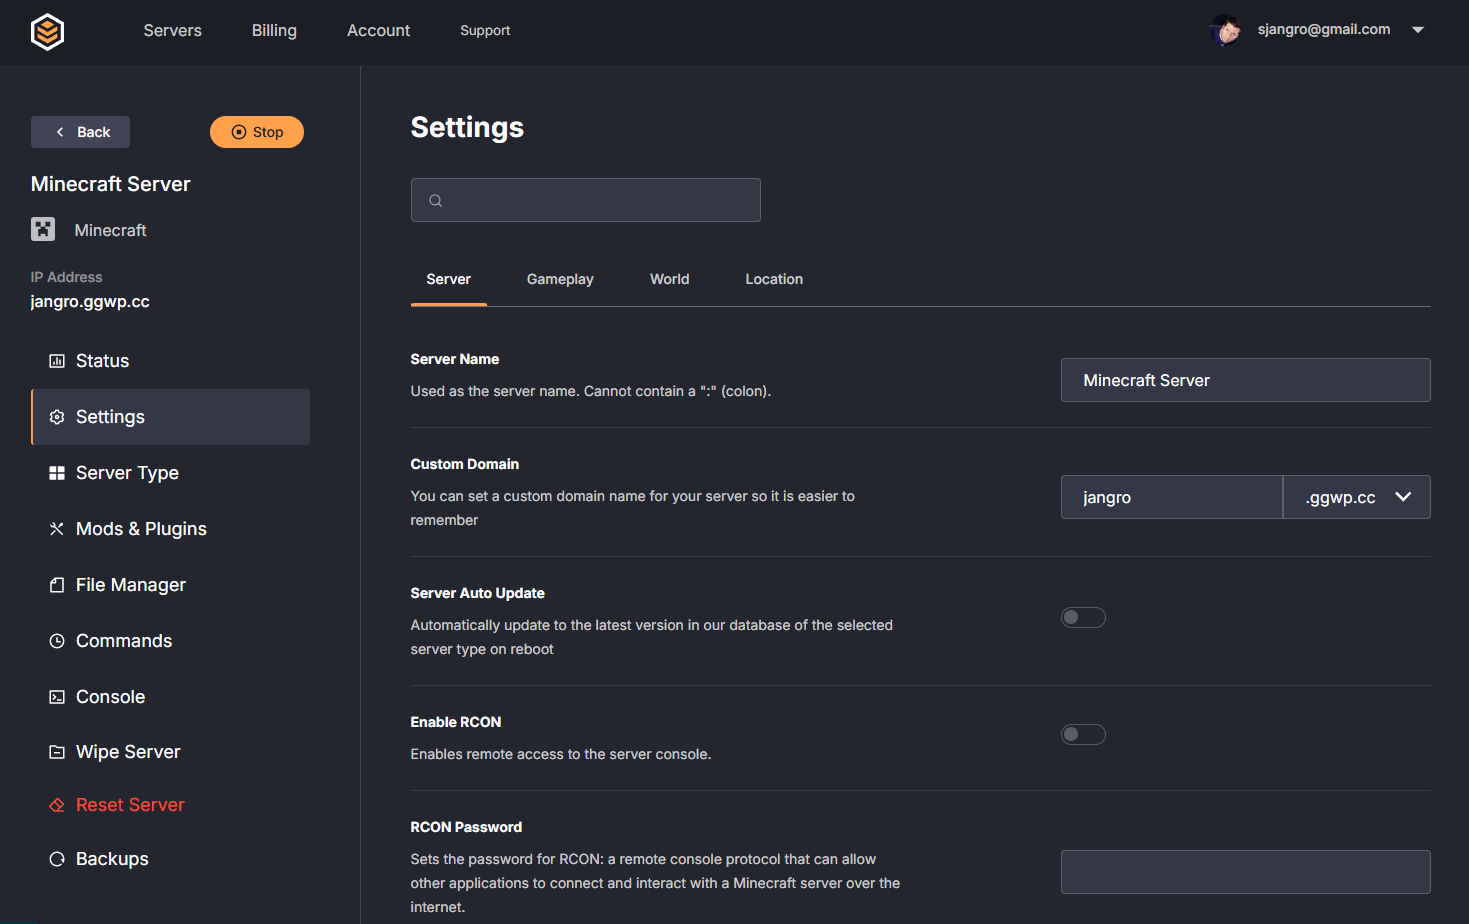
Task: Open Mods & Plugins via its wrench icon
Action: tap(57, 528)
